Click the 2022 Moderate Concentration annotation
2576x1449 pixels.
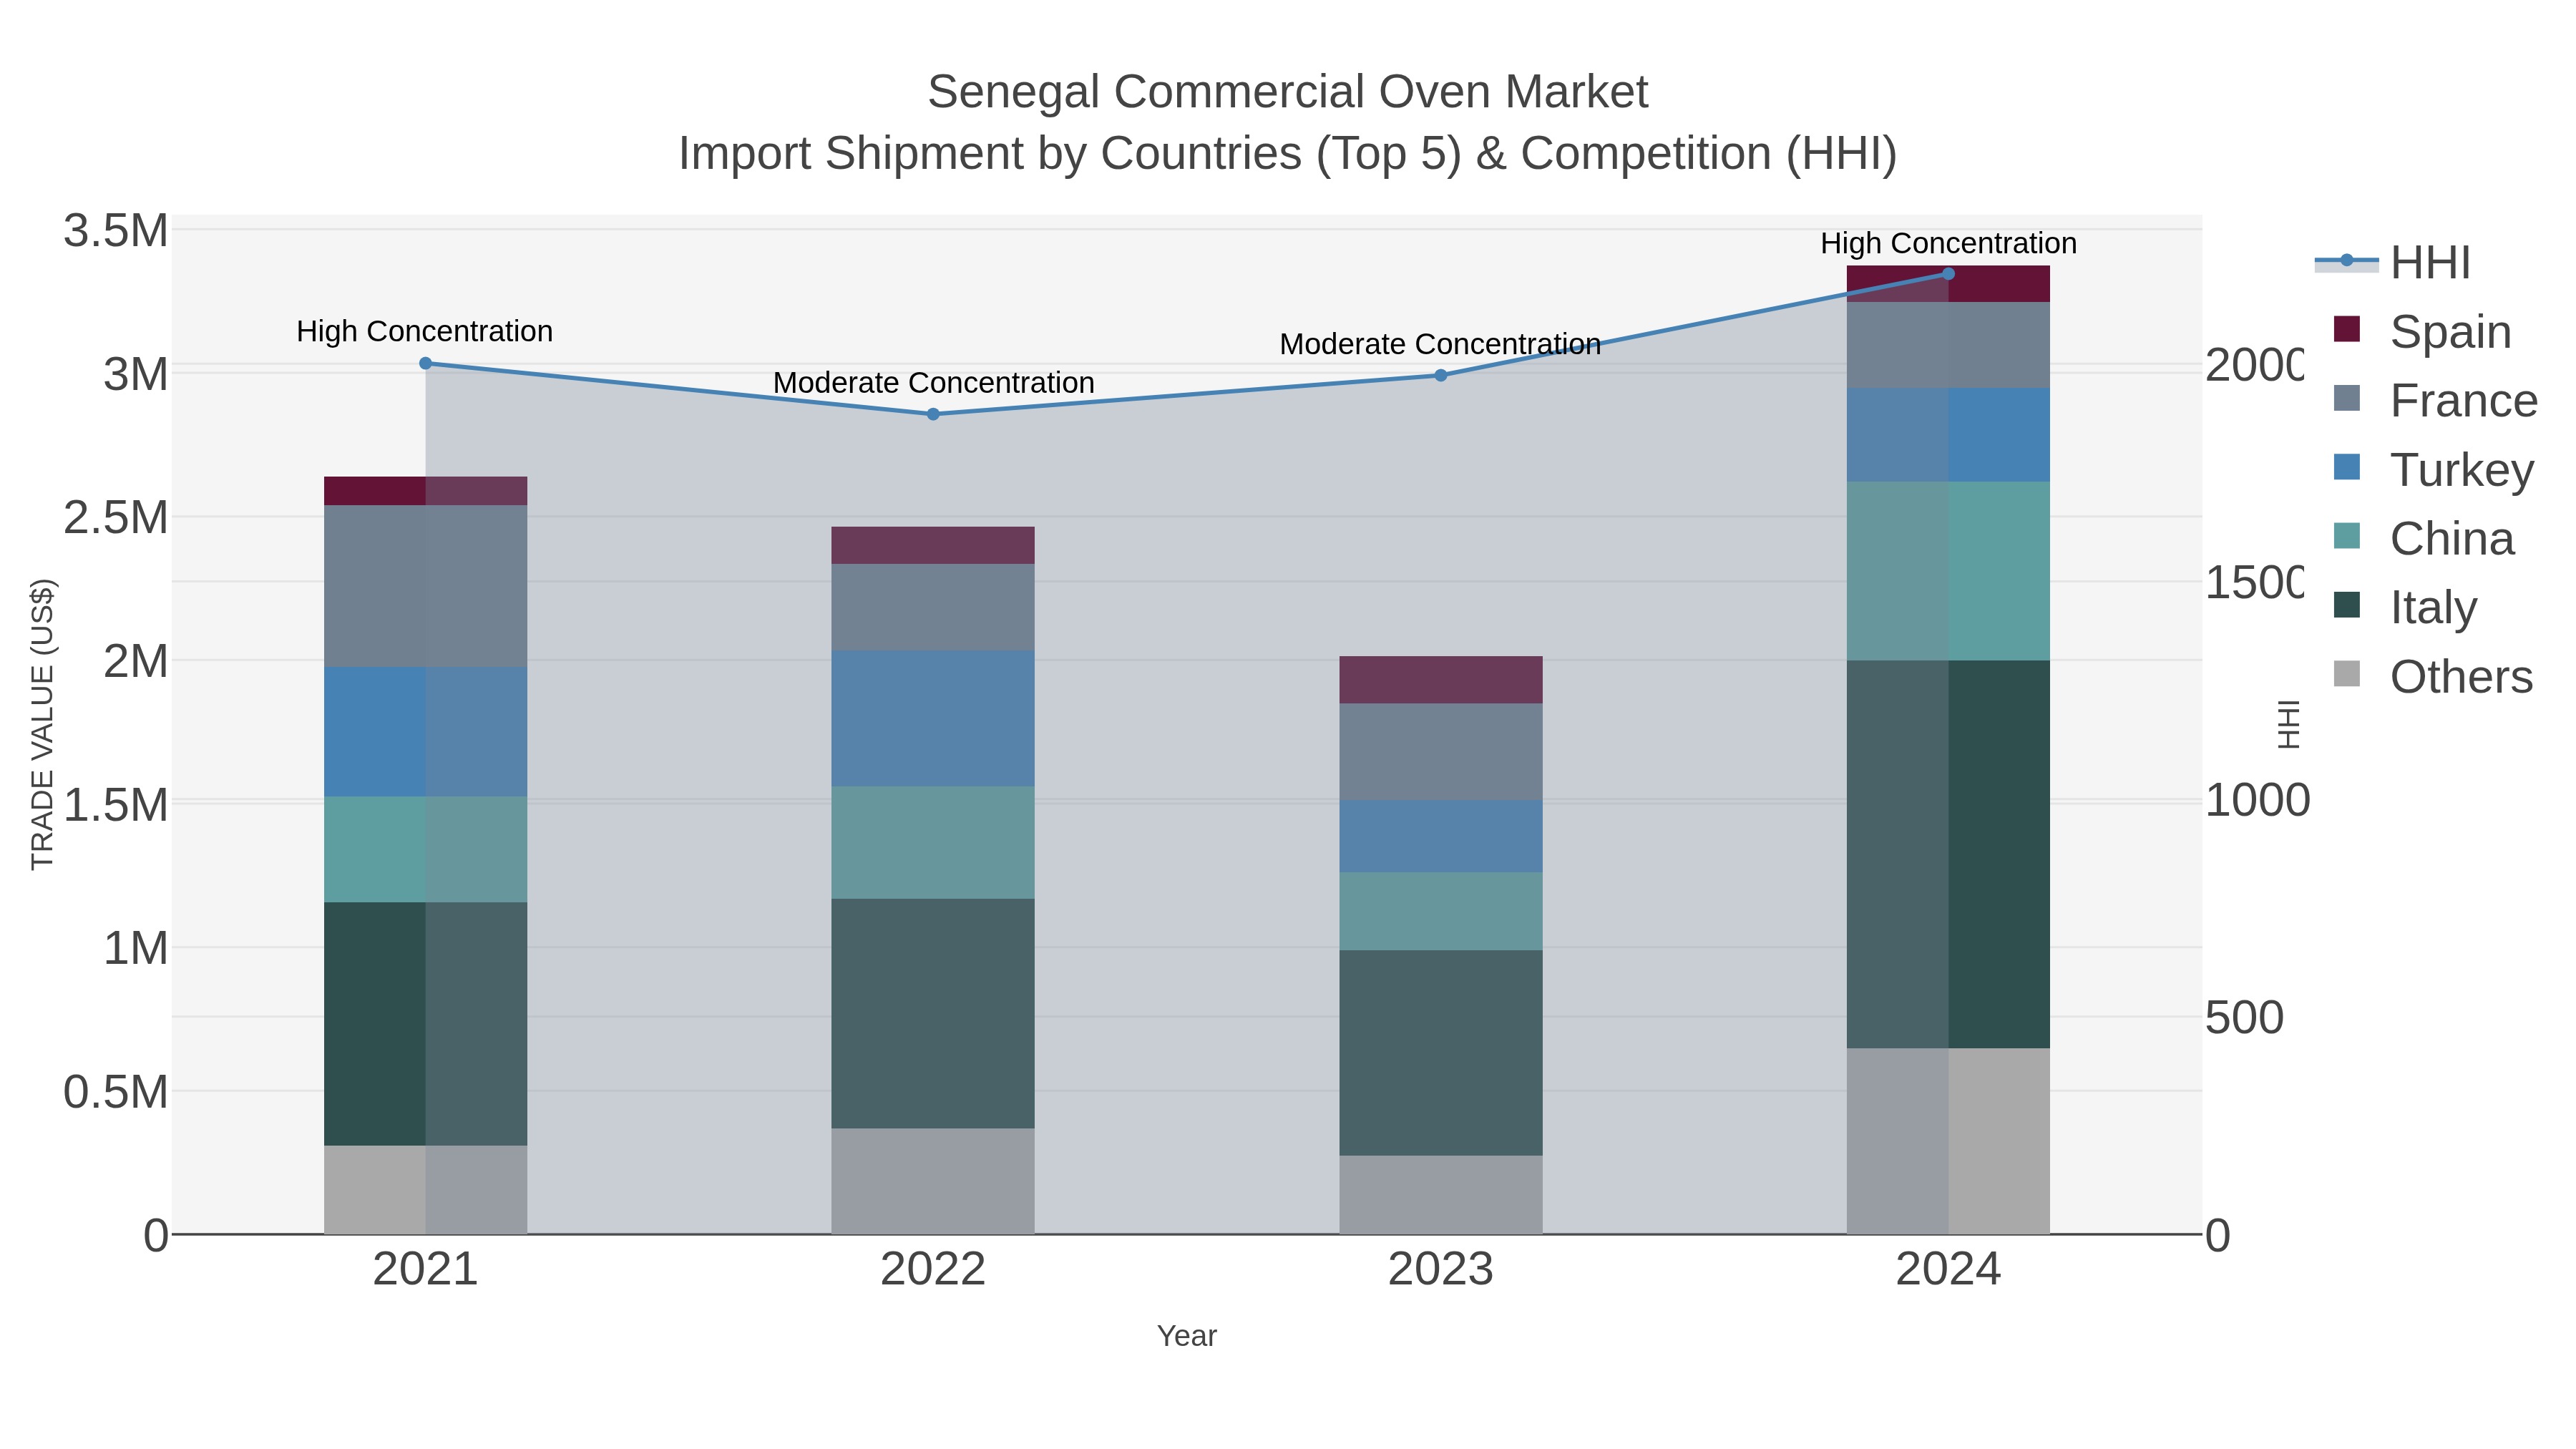coord(933,383)
